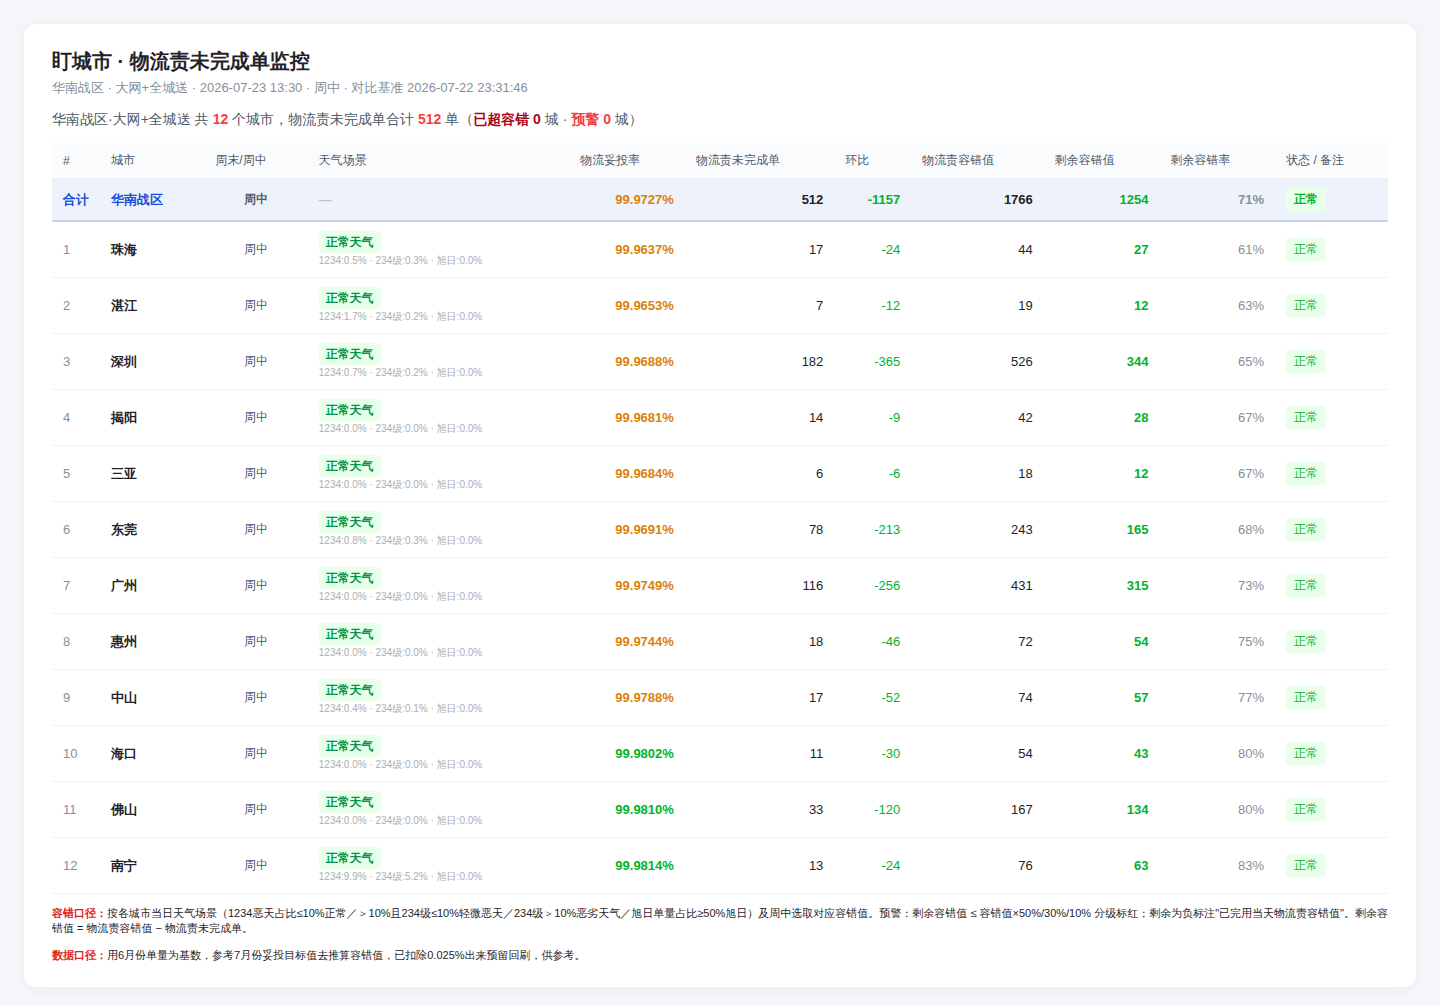This screenshot has width=1440, height=1006.
Task: Select city name 海口
Action: 124,754
